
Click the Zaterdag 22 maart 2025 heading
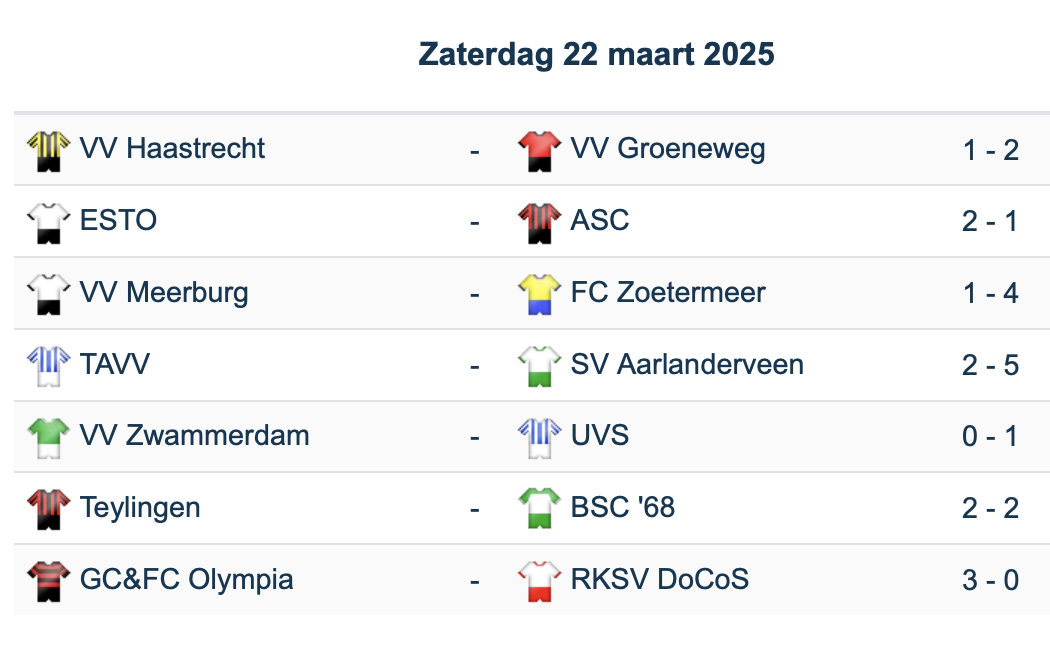tap(596, 54)
